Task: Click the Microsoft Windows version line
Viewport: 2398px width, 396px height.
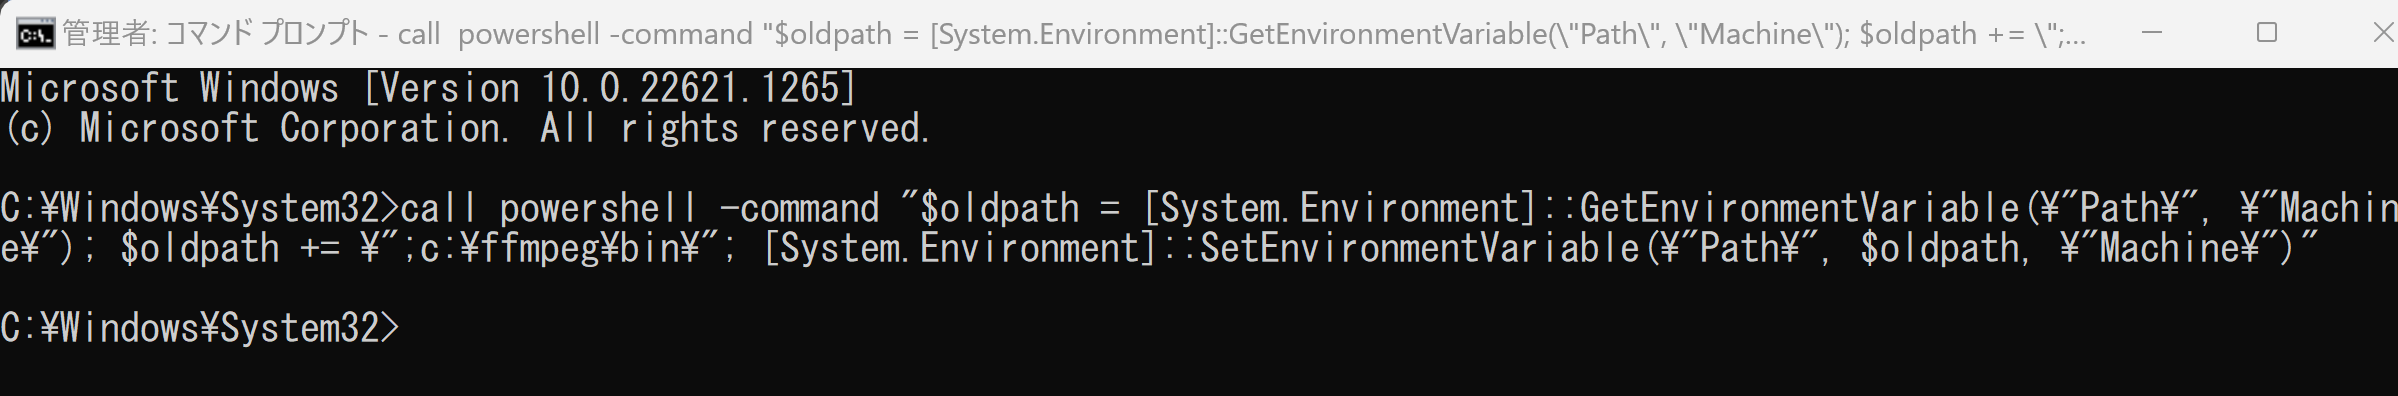Action: pyautogui.click(x=429, y=89)
